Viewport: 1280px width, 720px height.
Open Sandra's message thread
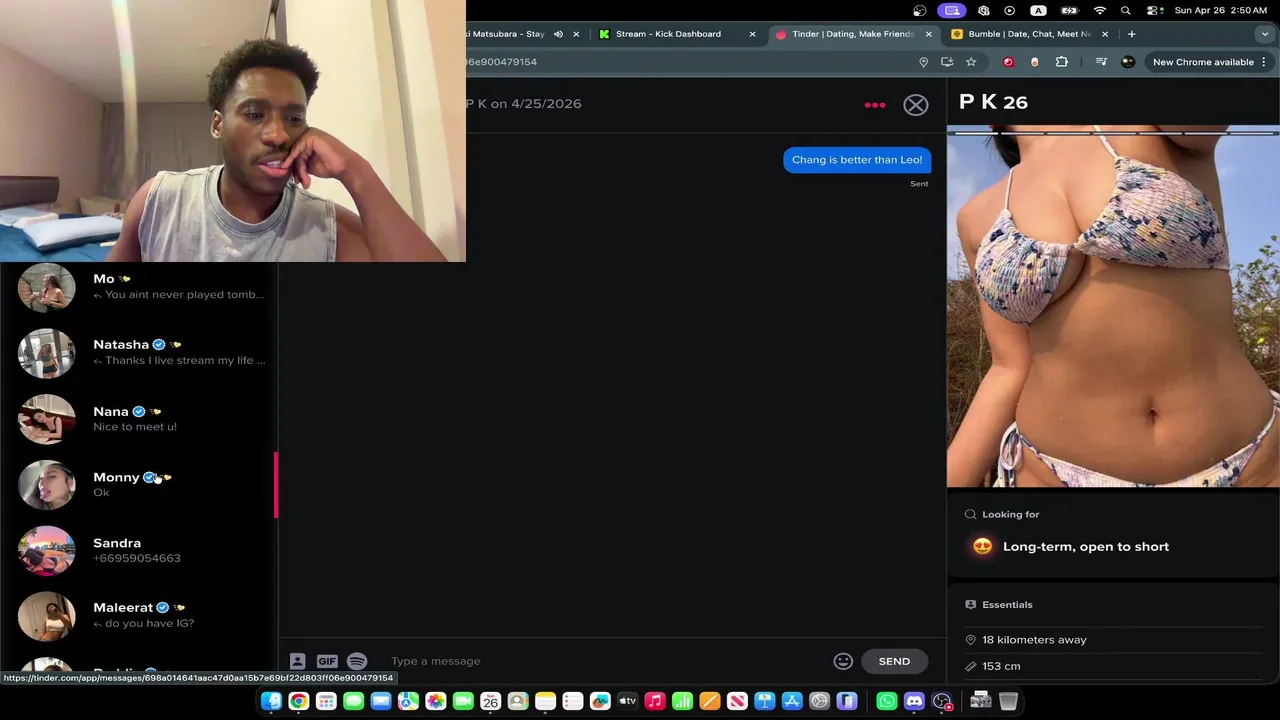139,550
